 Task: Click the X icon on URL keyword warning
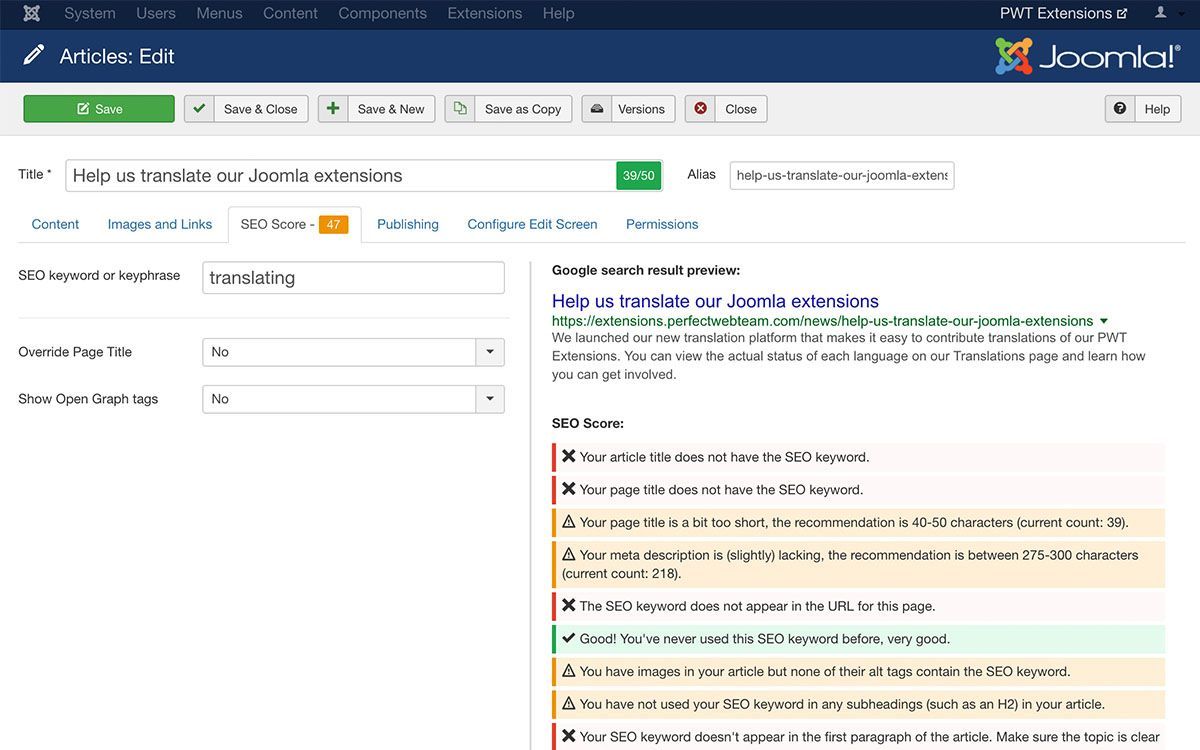(568, 606)
